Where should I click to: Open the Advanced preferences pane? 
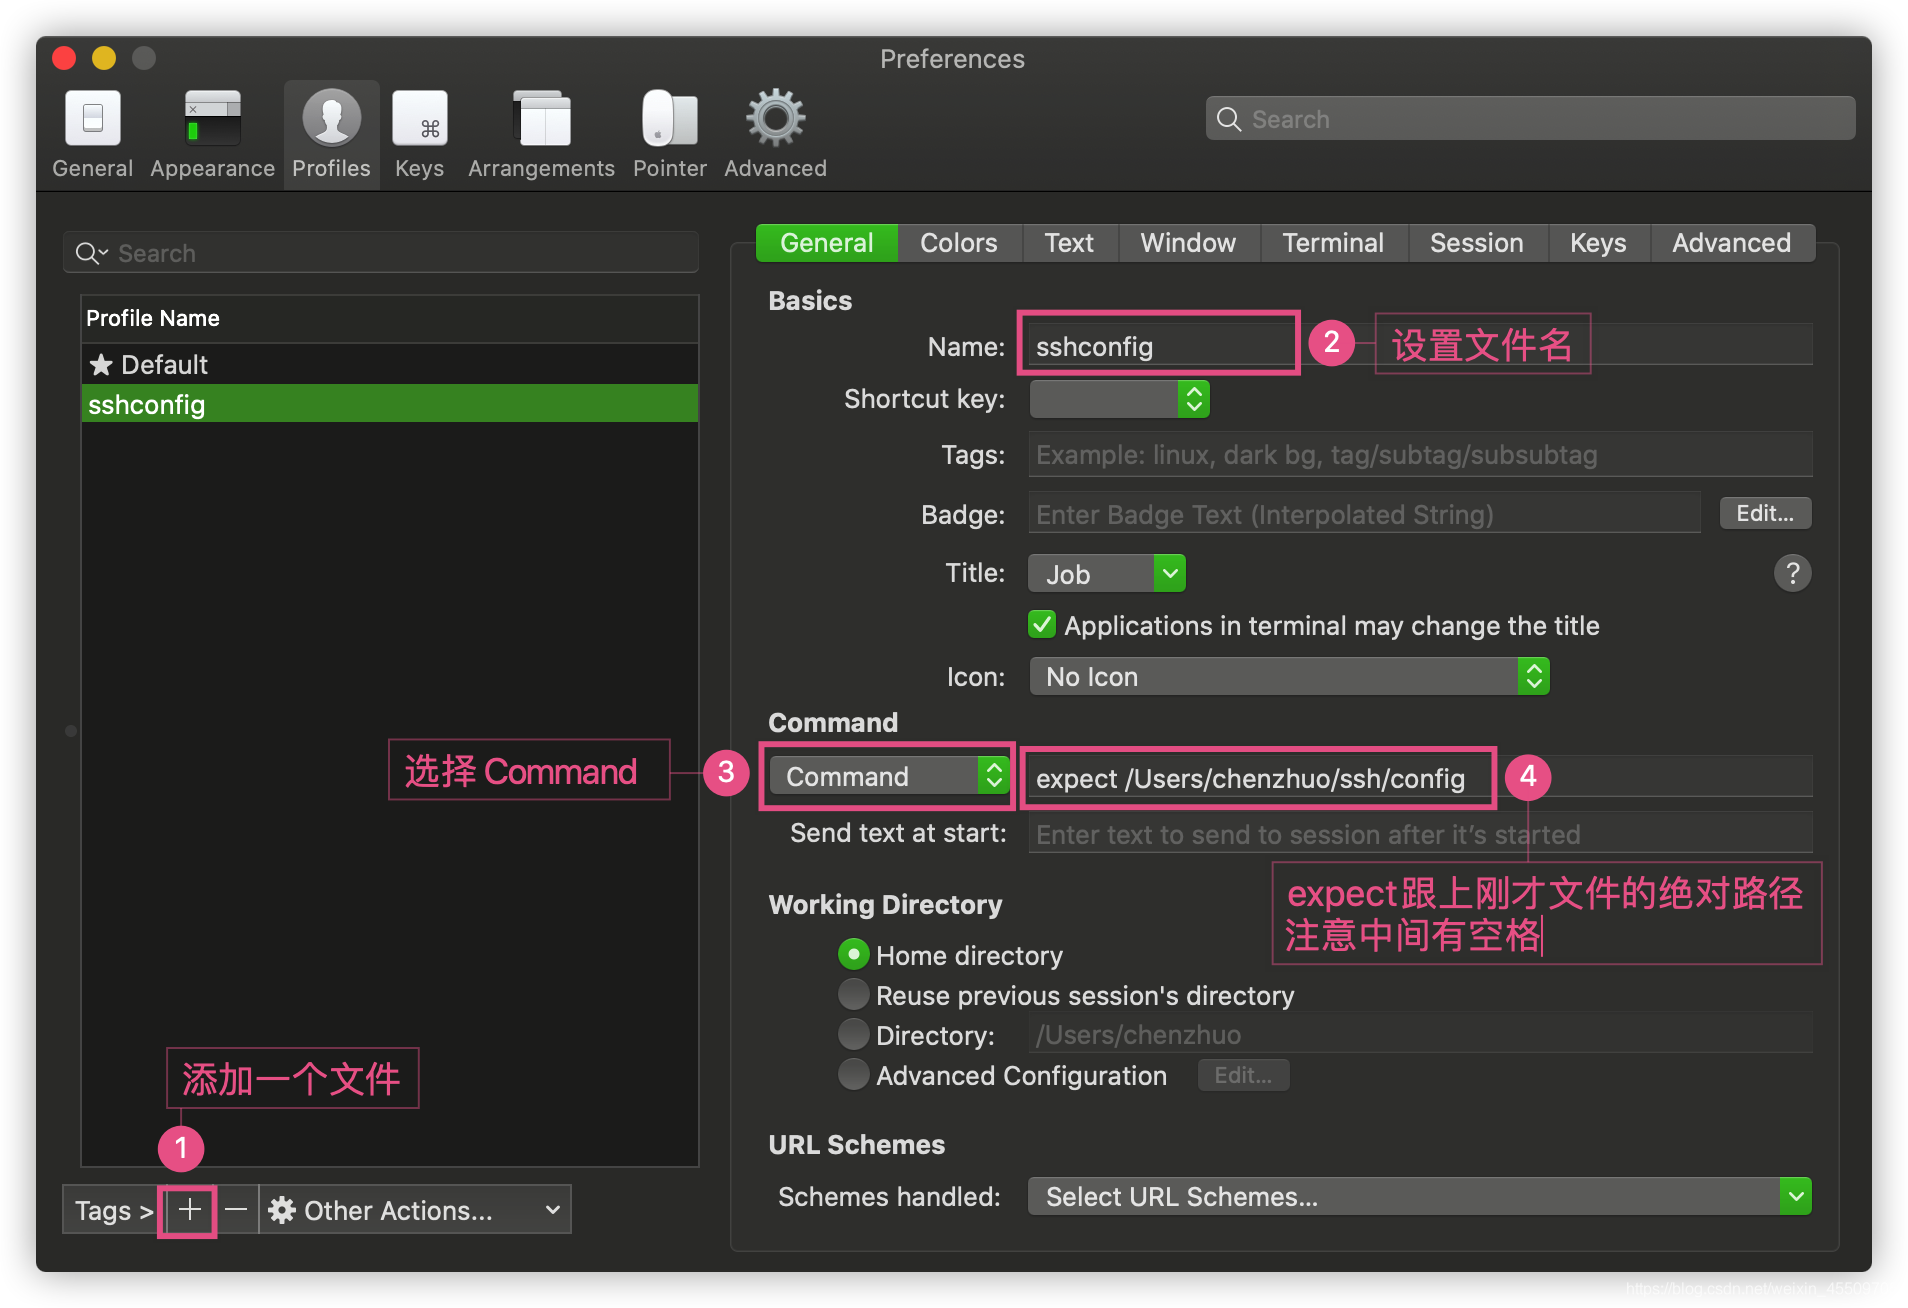click(x=775, y=133)
